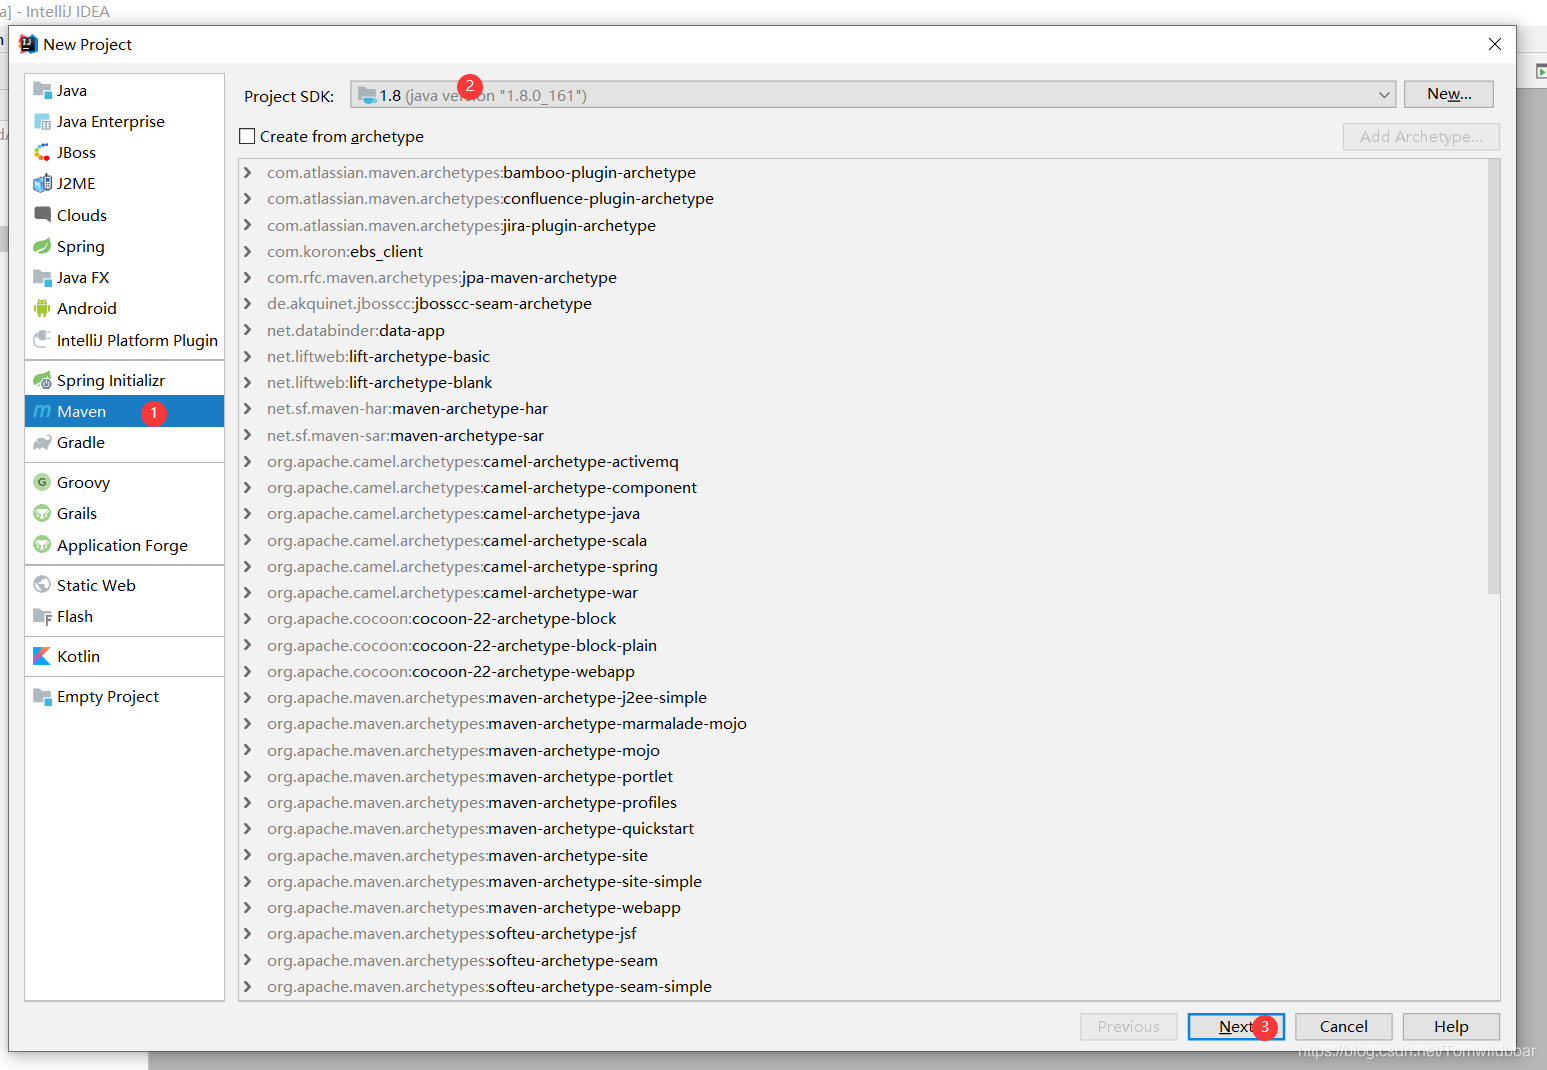Click the Static Web globe icon
This screenshot has height=1070, width=1547.
click(x=42, y=585)
